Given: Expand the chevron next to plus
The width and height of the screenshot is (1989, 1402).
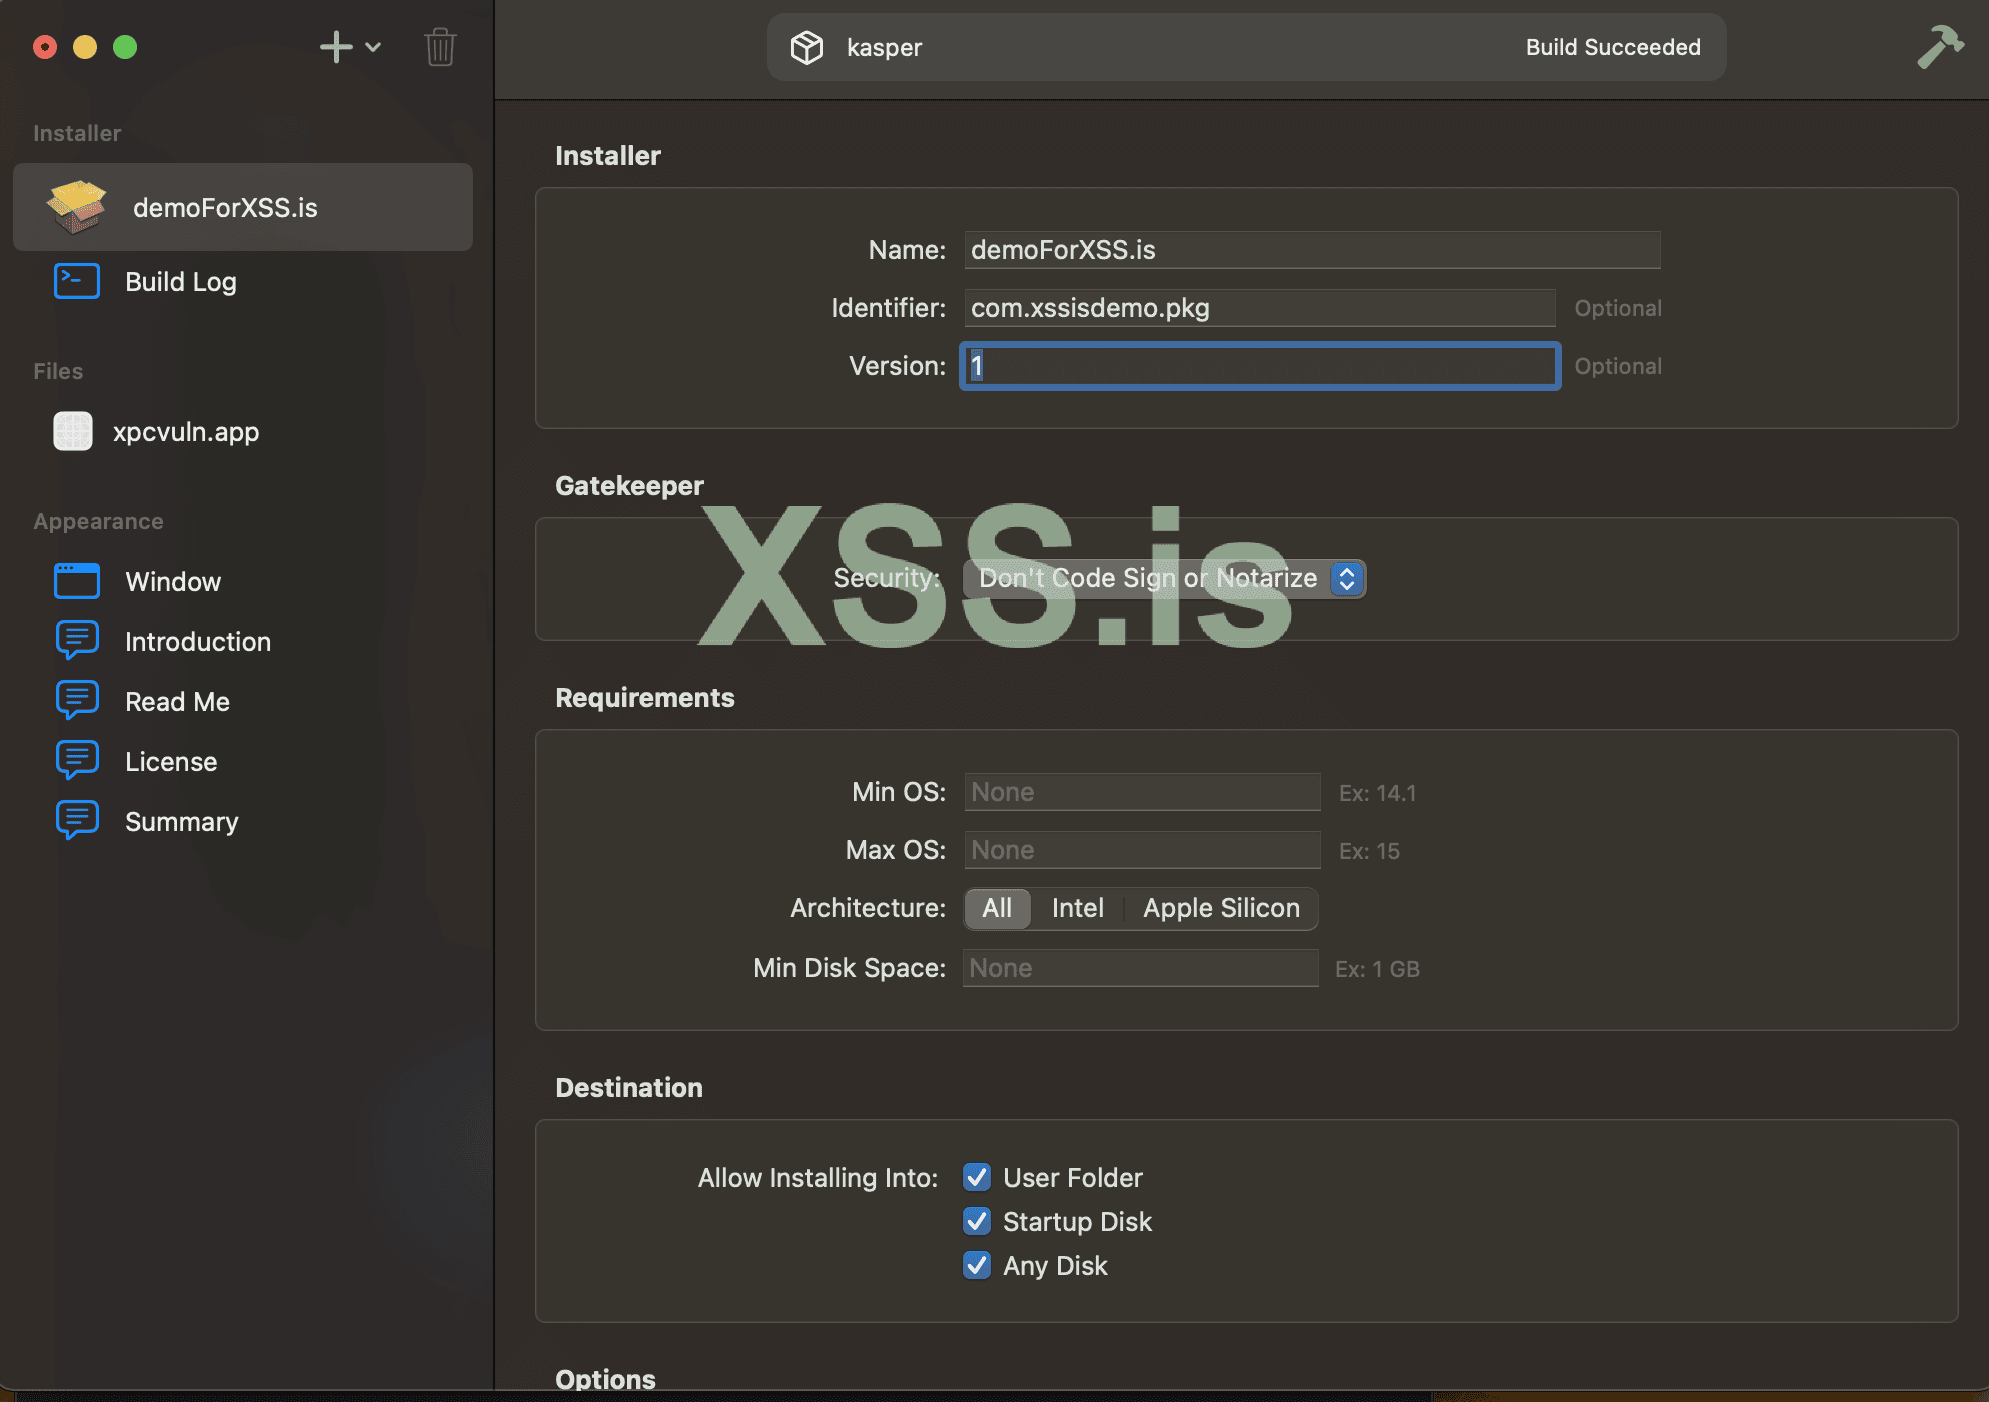Looking at the screenshot, I should coord(373,47).
